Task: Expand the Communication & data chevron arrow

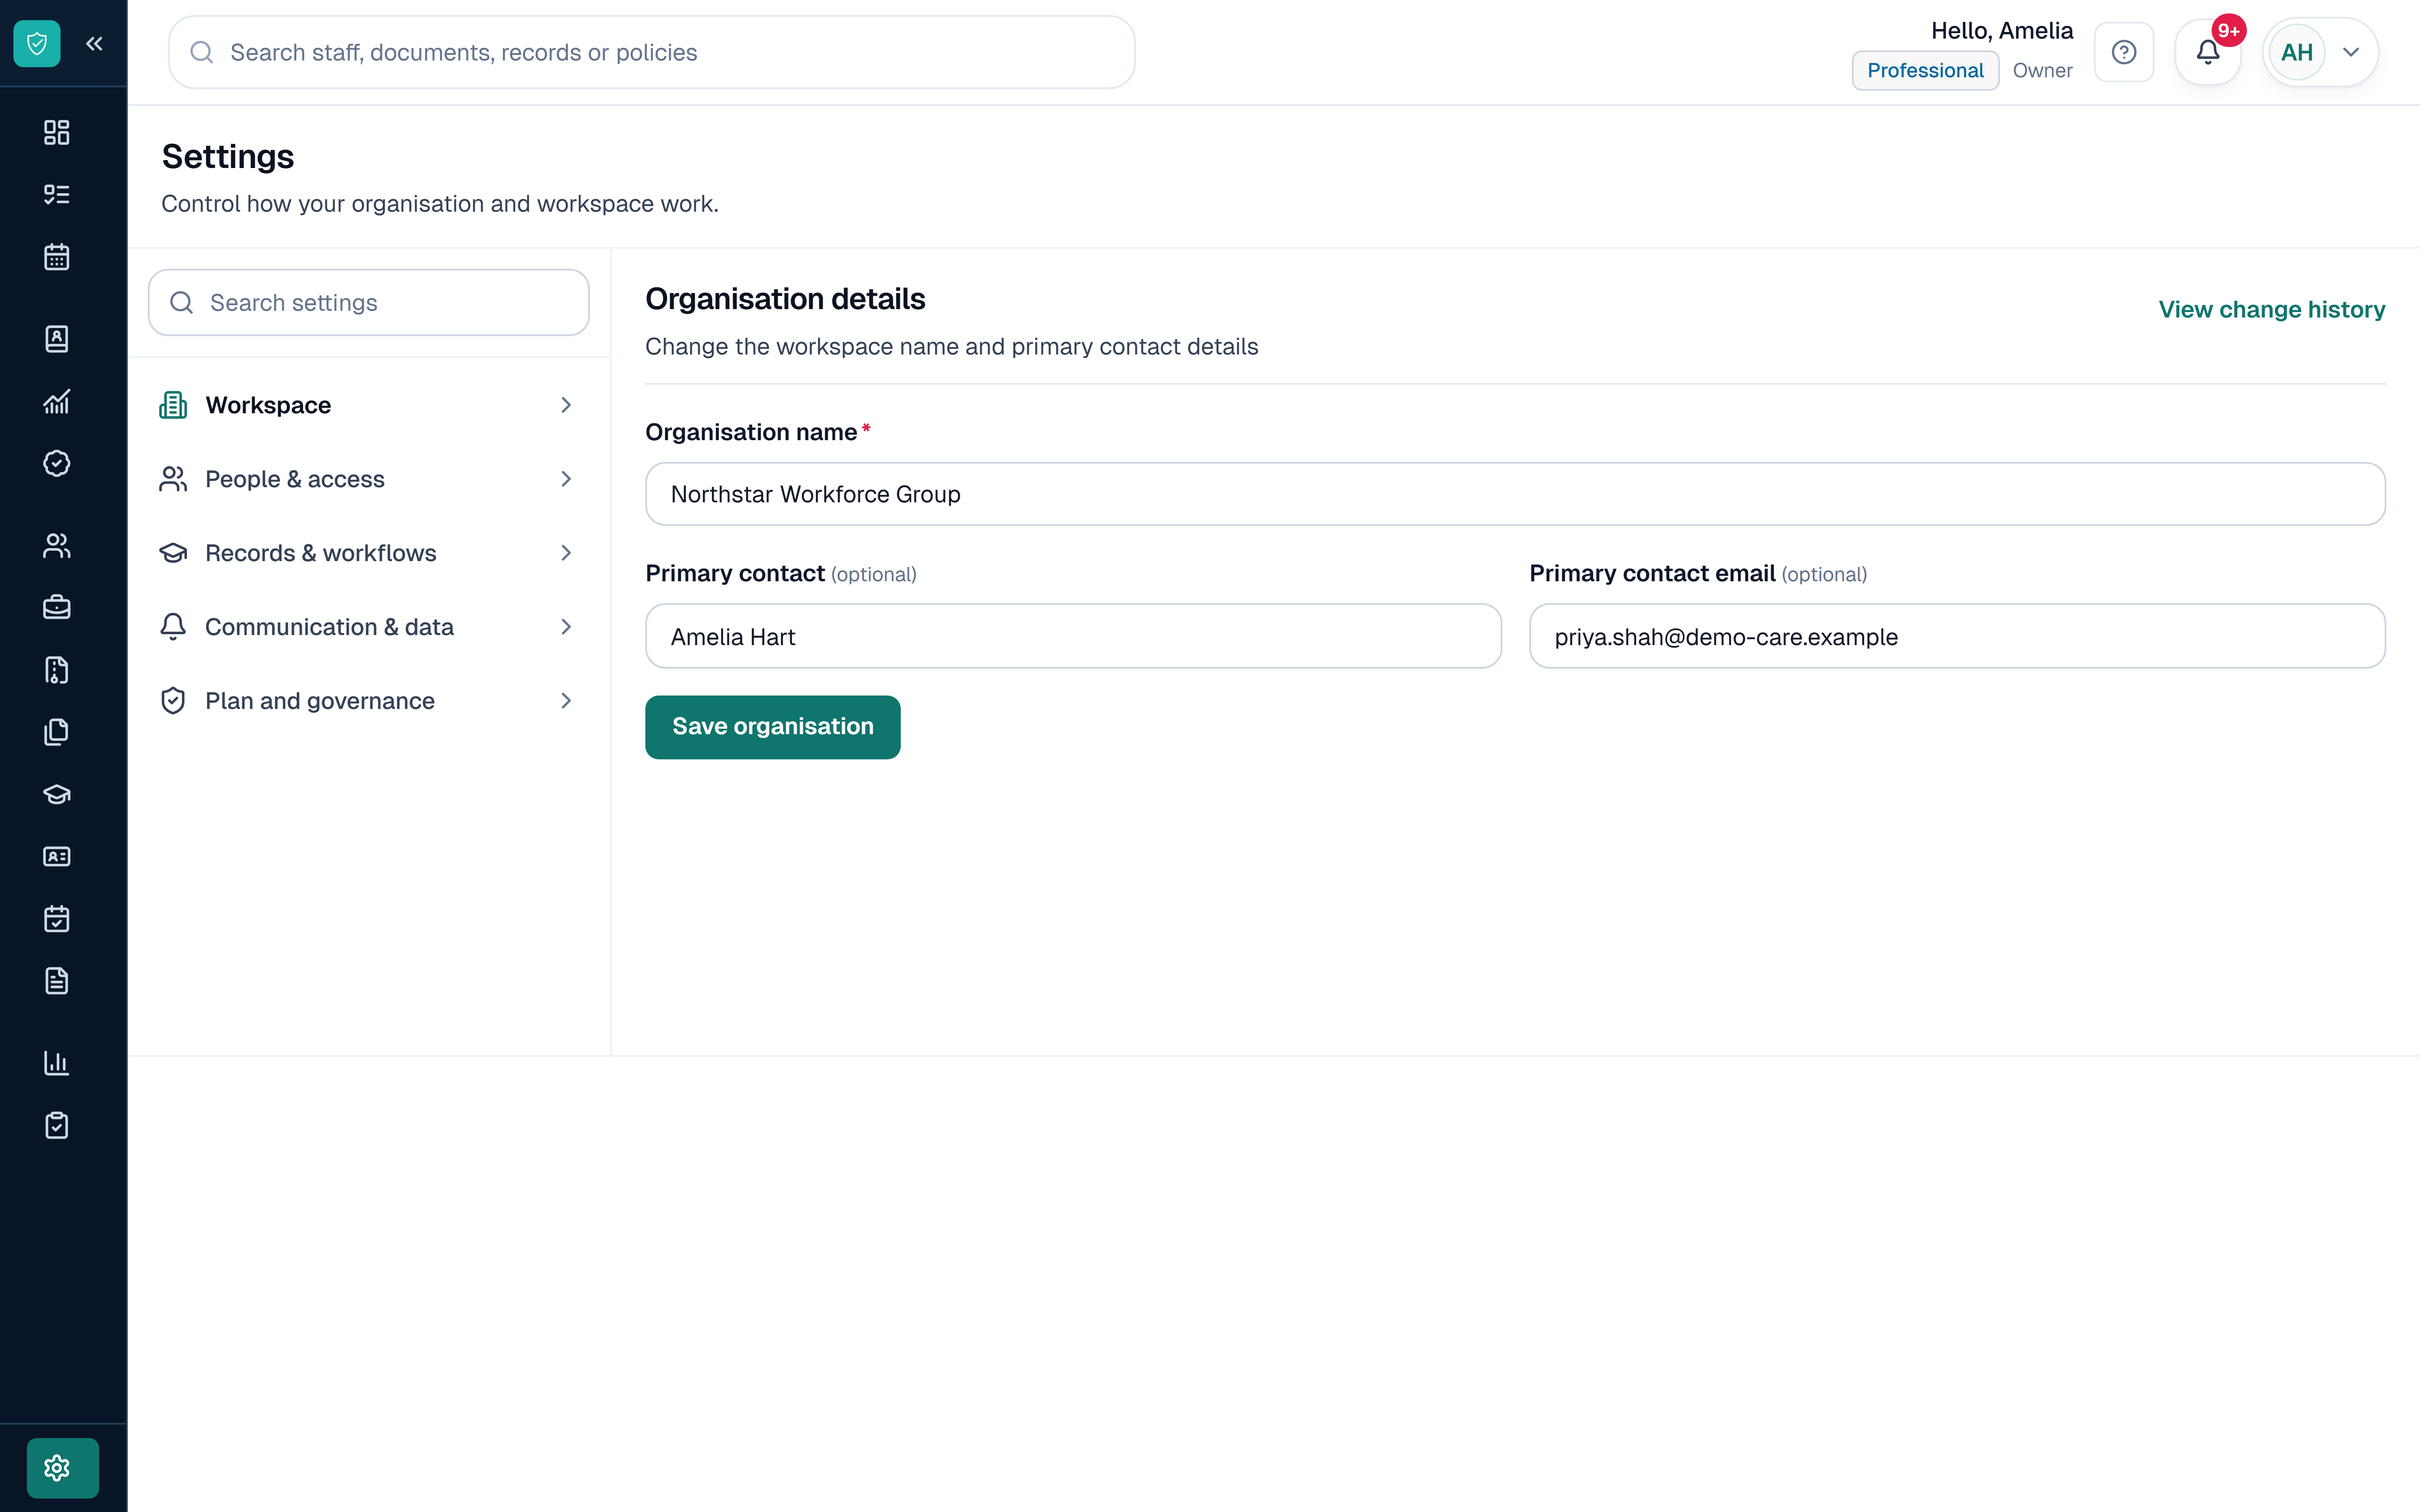Action: (566, 627)
